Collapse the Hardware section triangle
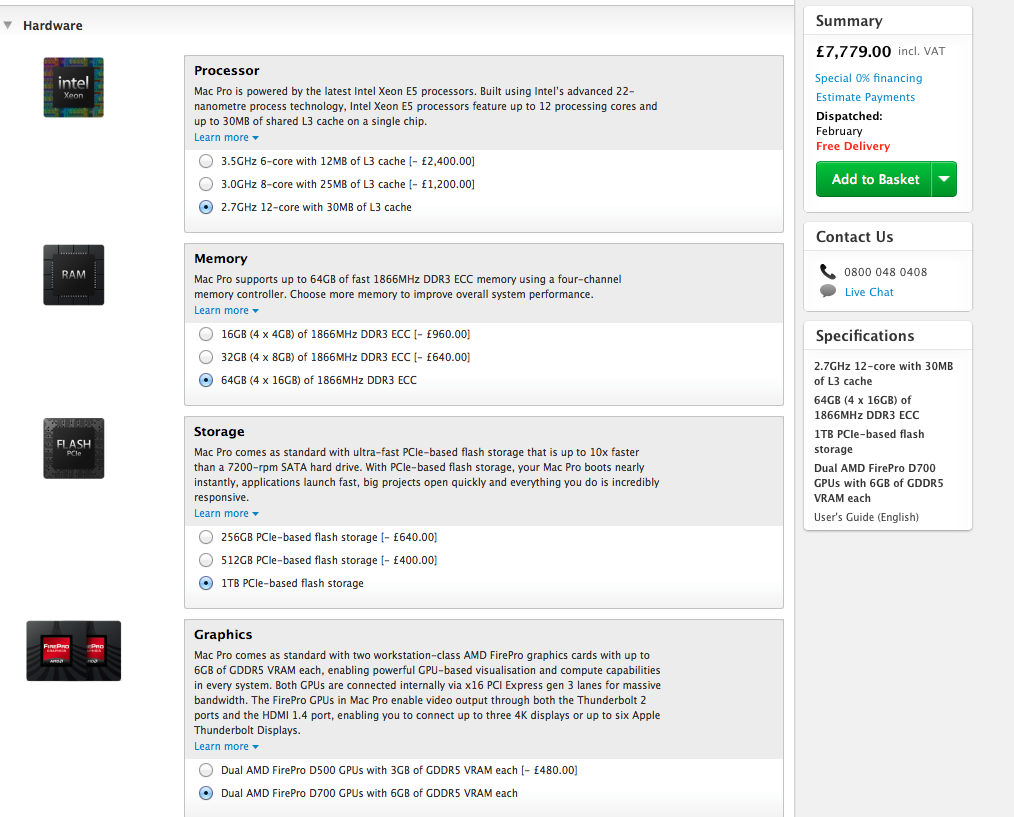Image resolution: width=1014 pixels, height=817 pixels. pyautogui.click(x=8, y=25)
